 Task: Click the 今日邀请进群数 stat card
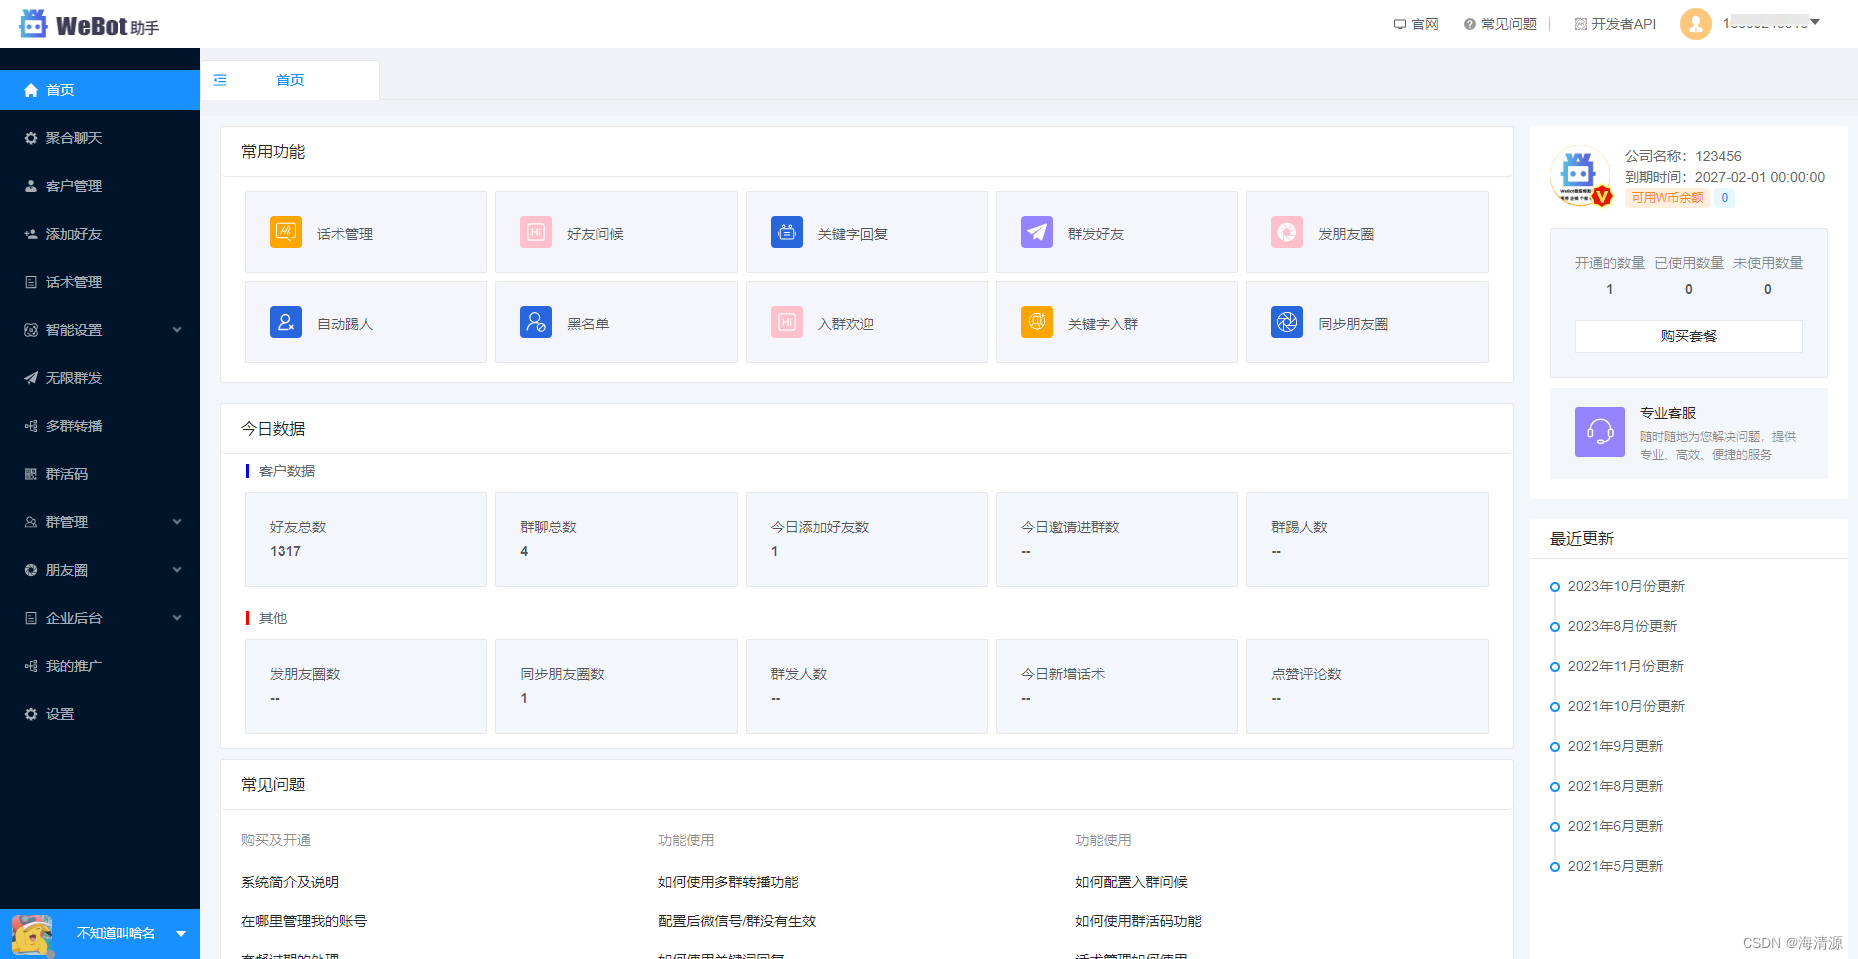(x=1117, y=539)
